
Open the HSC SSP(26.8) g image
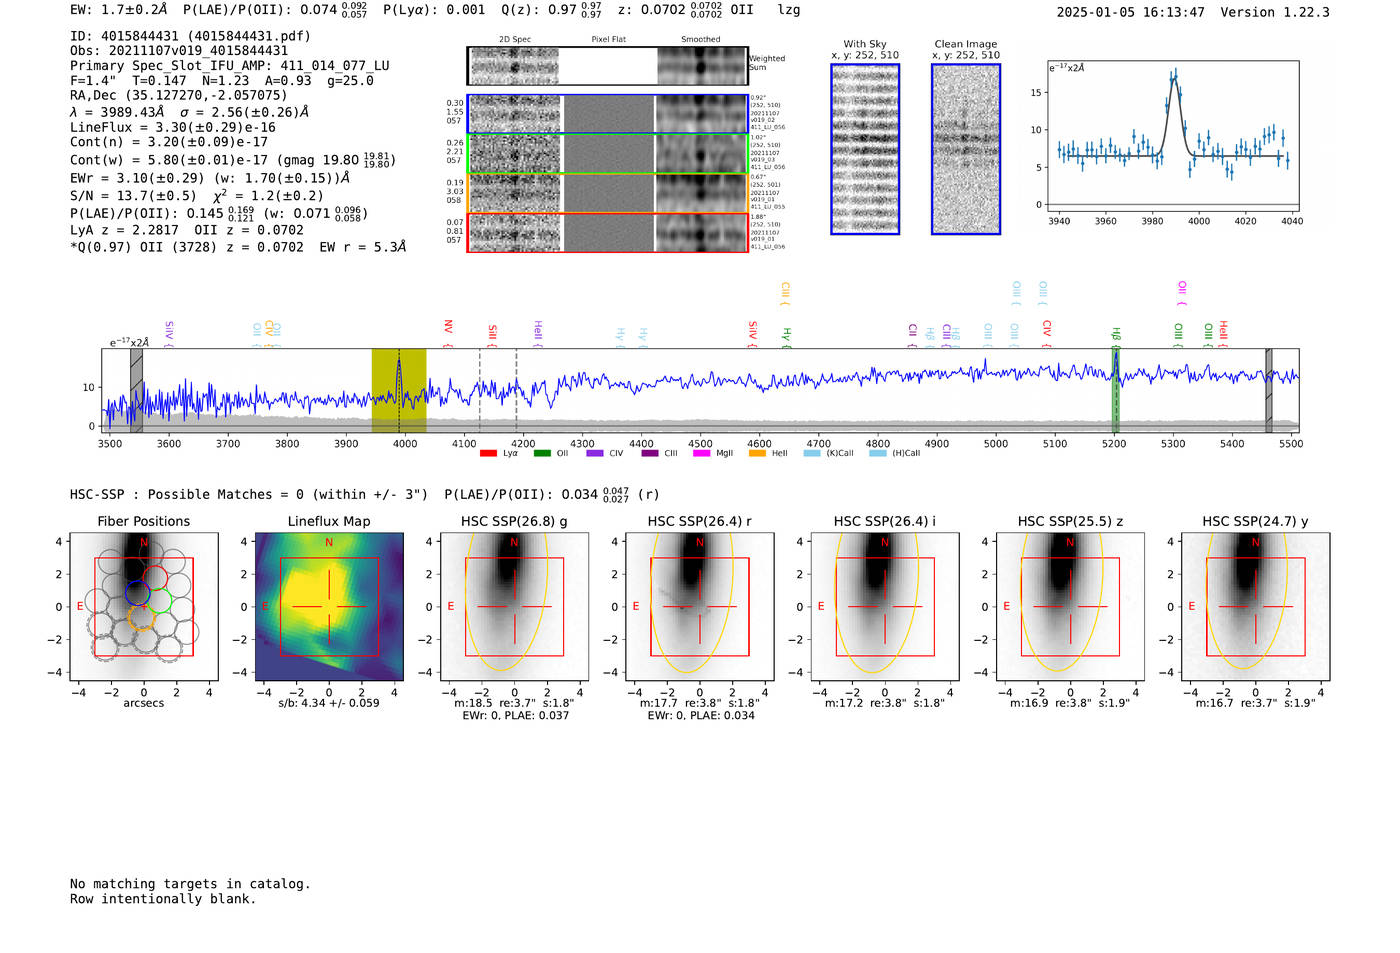pyautogui.click(x=515, y=607)
